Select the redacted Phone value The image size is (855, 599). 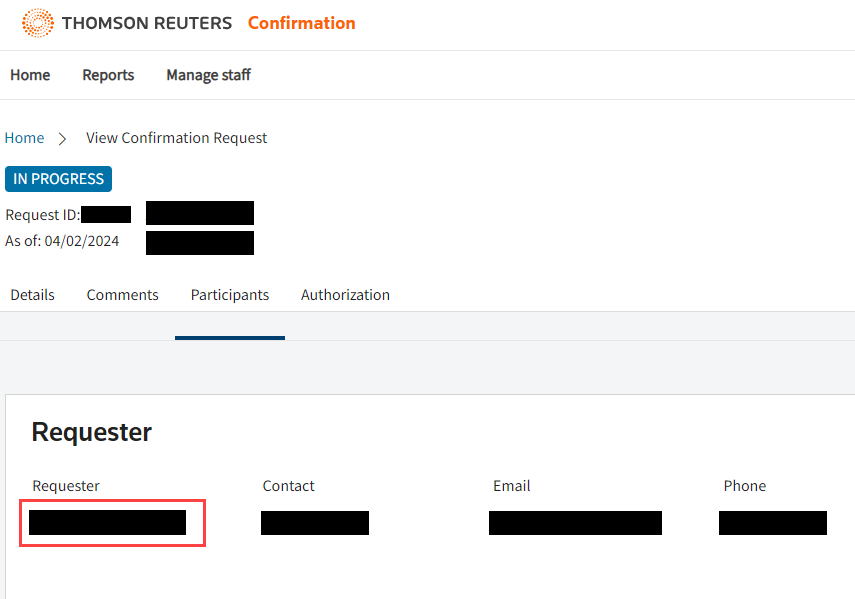click(772, 522)
